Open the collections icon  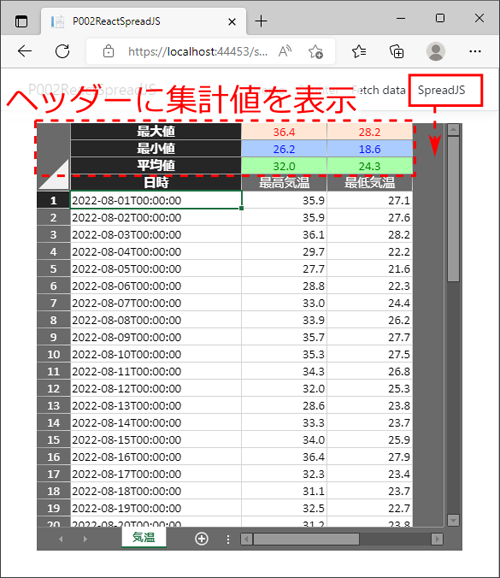point(397,51)
